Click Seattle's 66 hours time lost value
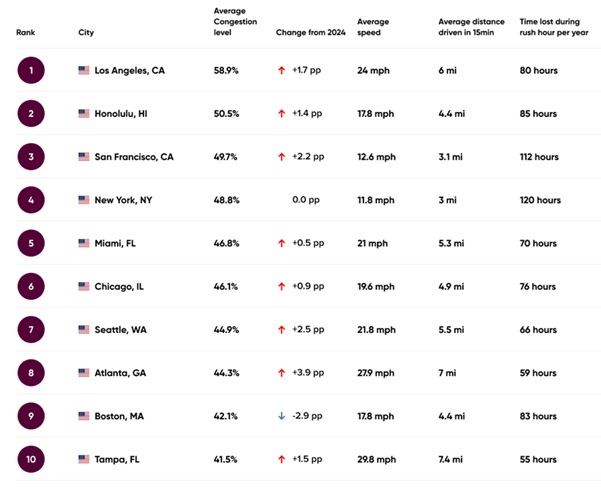601x497 pixels. click(538, 329)
